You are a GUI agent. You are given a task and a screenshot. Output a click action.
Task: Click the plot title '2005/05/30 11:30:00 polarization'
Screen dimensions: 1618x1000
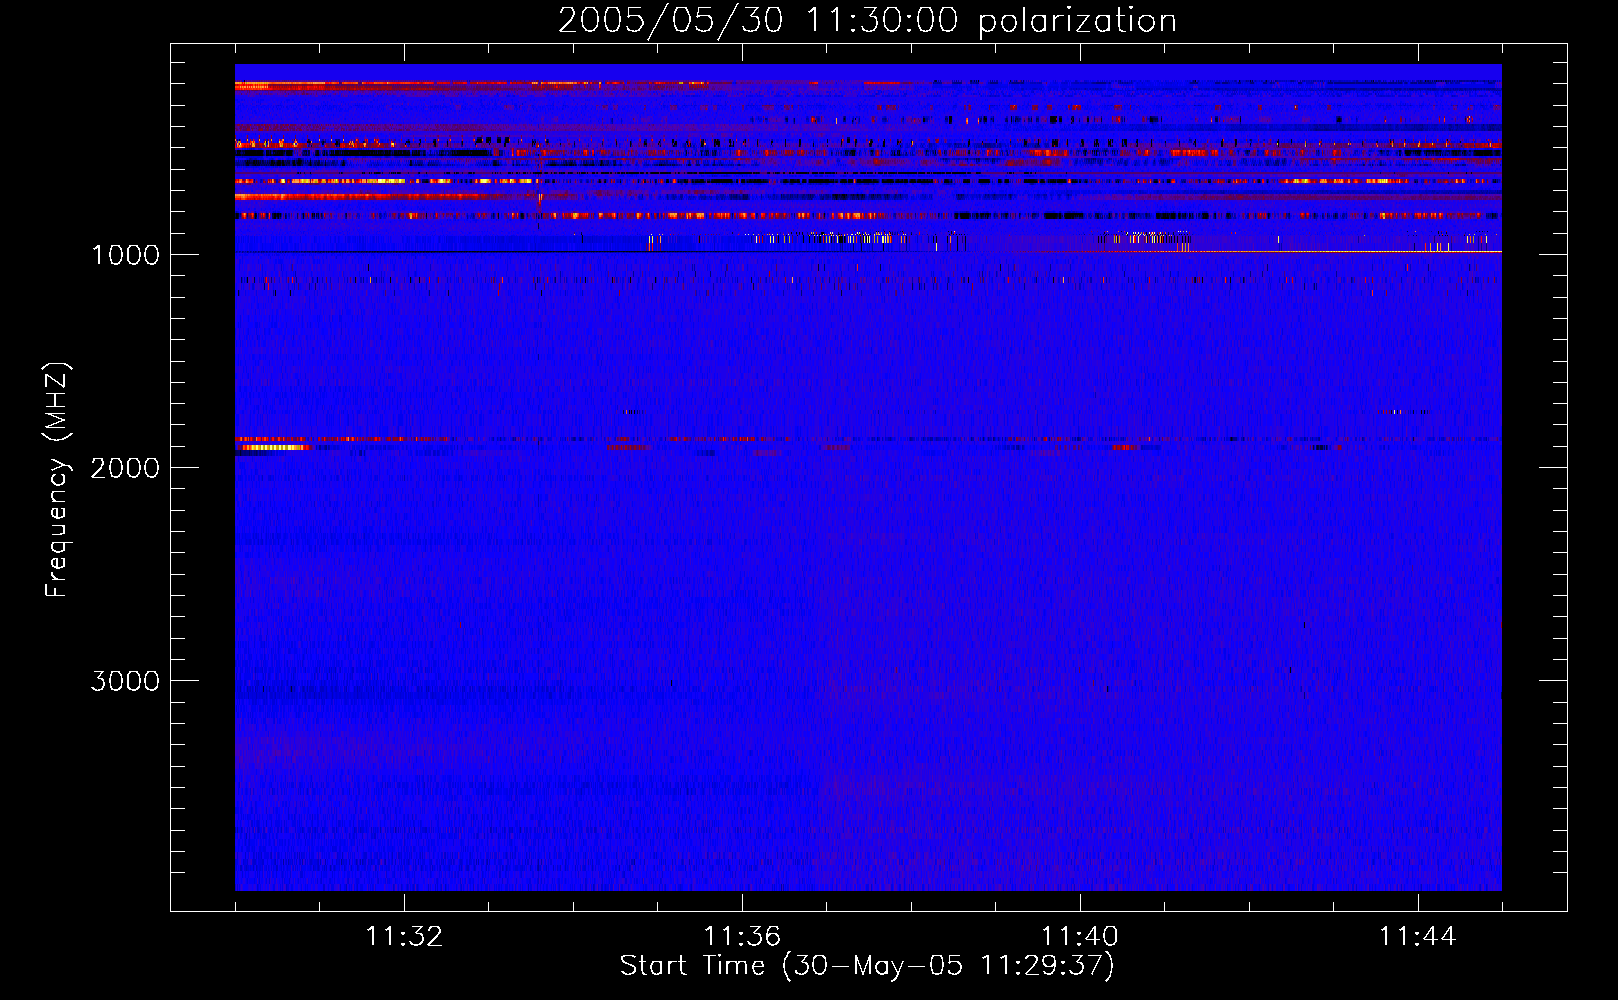point(867,21)
